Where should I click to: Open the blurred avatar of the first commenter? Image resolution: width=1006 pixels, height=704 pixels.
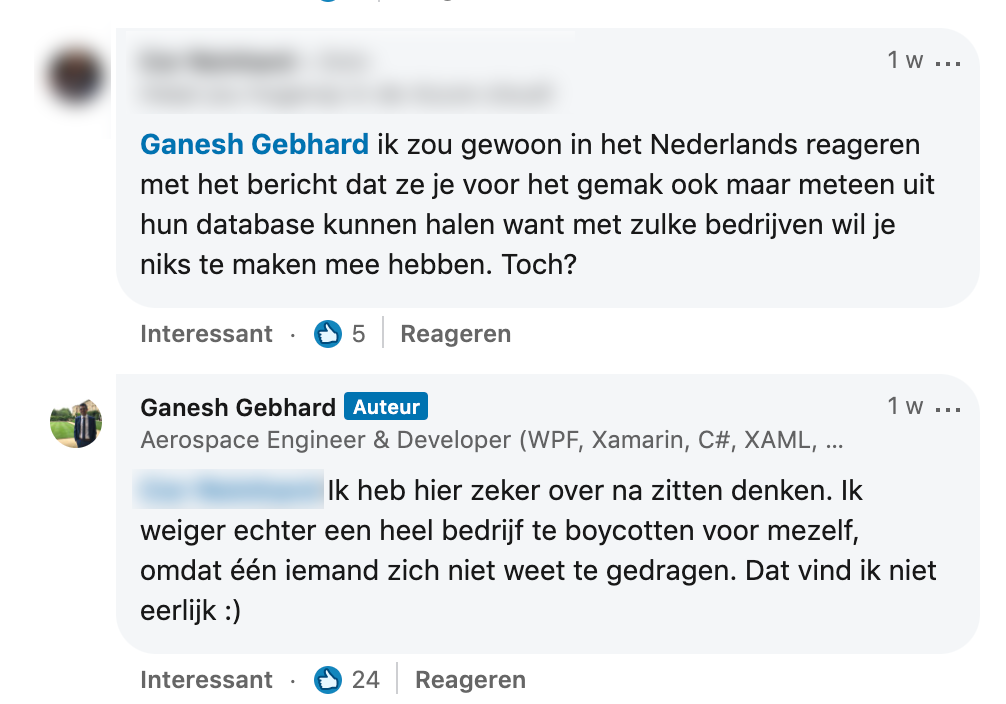[x=75, y=76]
